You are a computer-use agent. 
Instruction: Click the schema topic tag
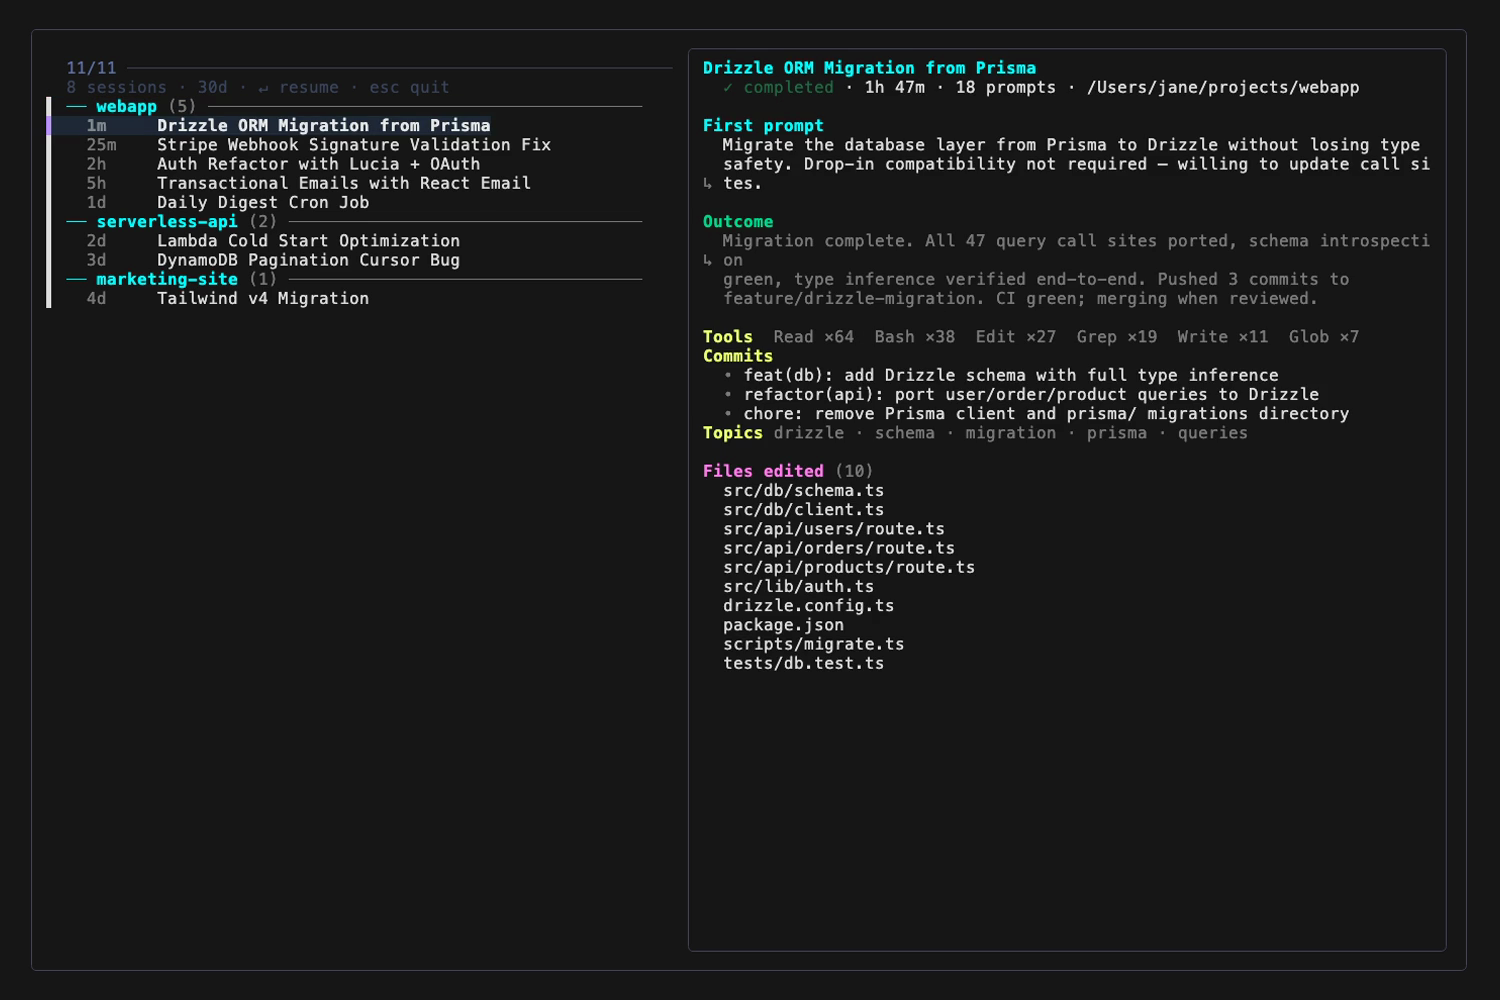tap(904, 433)
